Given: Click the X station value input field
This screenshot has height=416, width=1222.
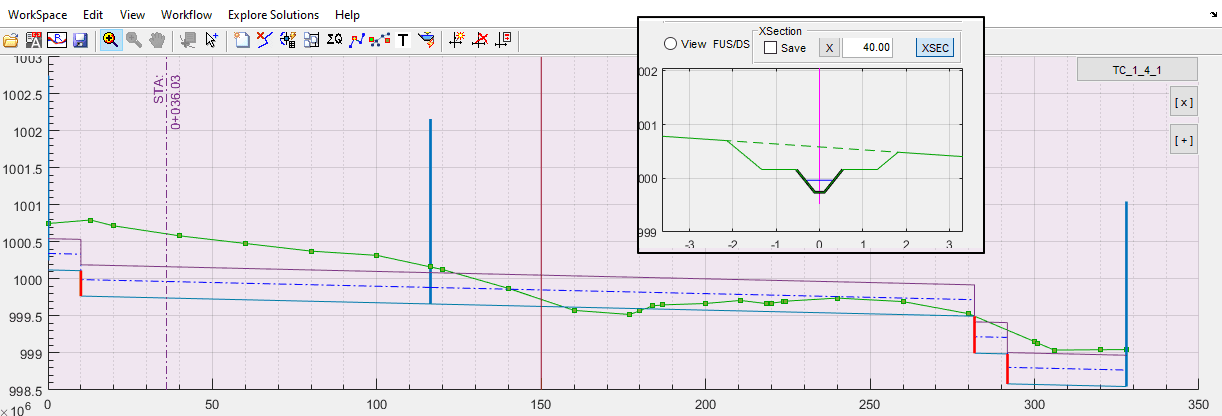Looking at the screenshot, I should 868,48.
